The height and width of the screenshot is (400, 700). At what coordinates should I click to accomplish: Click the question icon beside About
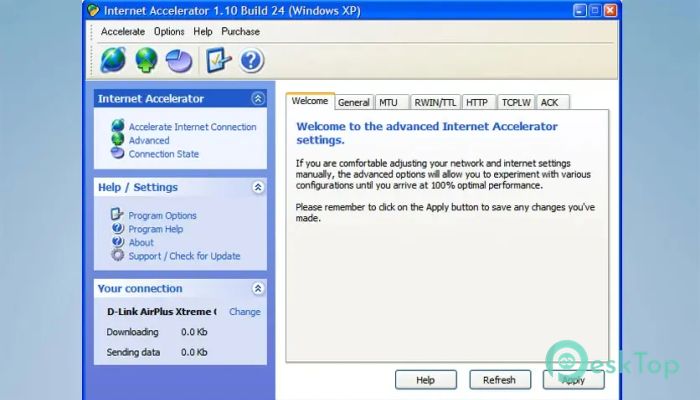click(117, 242)
